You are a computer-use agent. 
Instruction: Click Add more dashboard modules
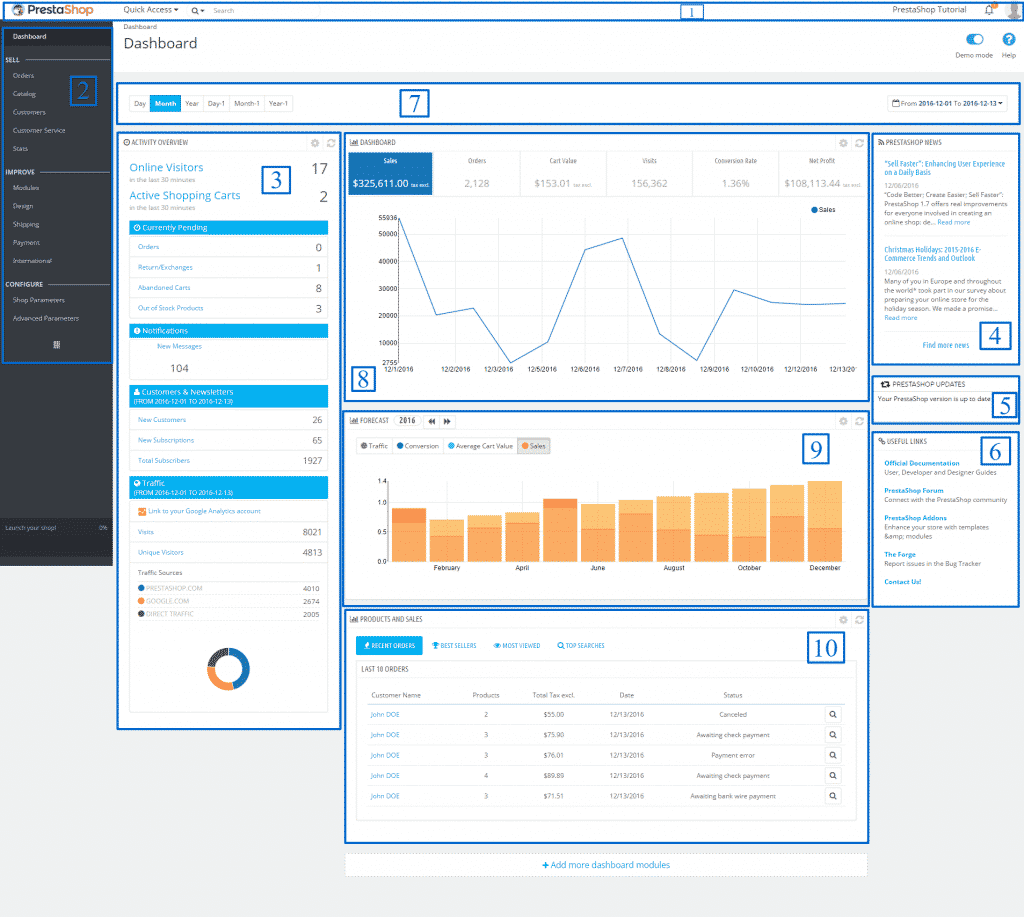point(605,864)
